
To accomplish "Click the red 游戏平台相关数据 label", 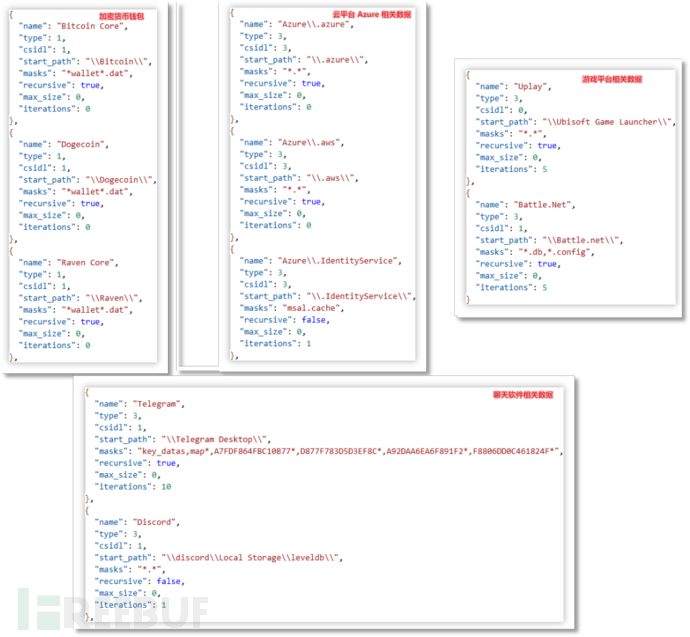I will click(x=613, y=79).
